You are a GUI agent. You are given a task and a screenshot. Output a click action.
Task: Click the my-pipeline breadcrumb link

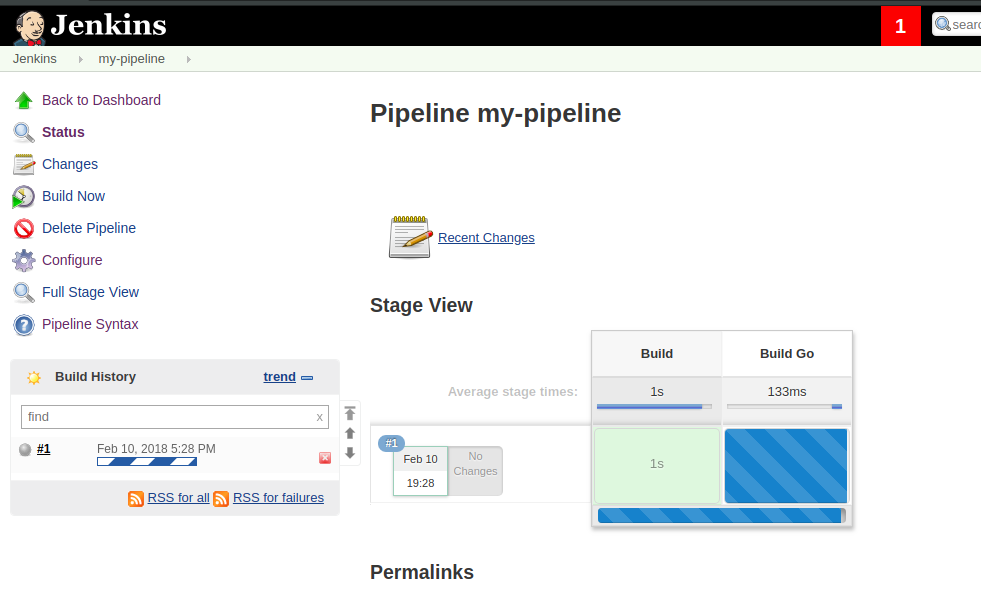coord(131,59)
